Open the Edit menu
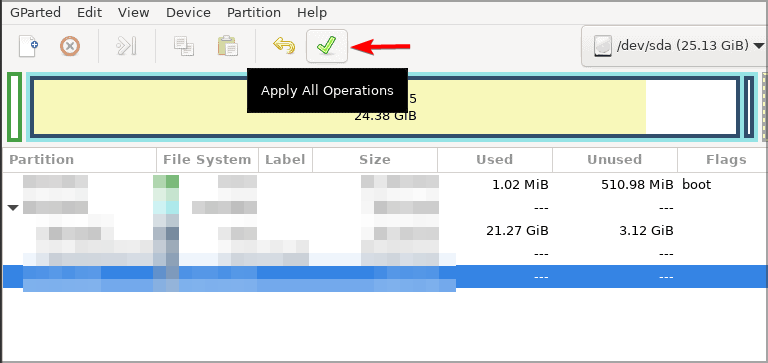The width and height of the screenshot is (768, 363). tap(89, 12)
